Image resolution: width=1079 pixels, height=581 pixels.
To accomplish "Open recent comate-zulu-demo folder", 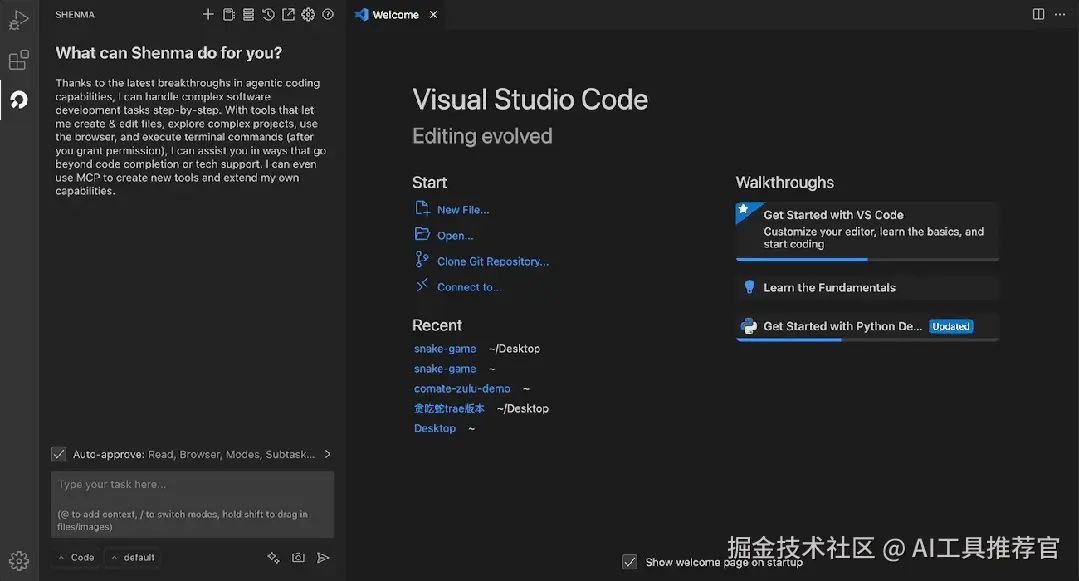I will coord(462,389).
